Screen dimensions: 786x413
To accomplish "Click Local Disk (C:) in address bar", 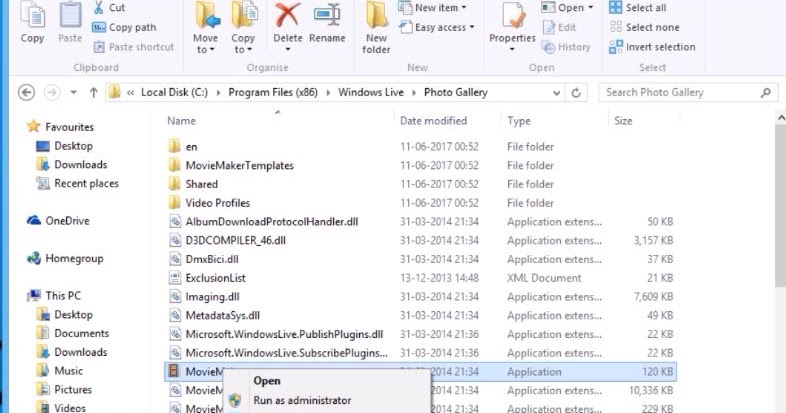I will coord(174,92).
